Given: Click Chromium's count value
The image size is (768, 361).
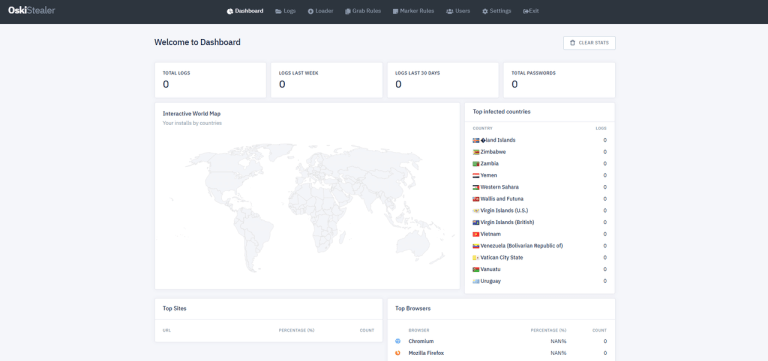Looking at the screenshot, I should tap(605, 341).
